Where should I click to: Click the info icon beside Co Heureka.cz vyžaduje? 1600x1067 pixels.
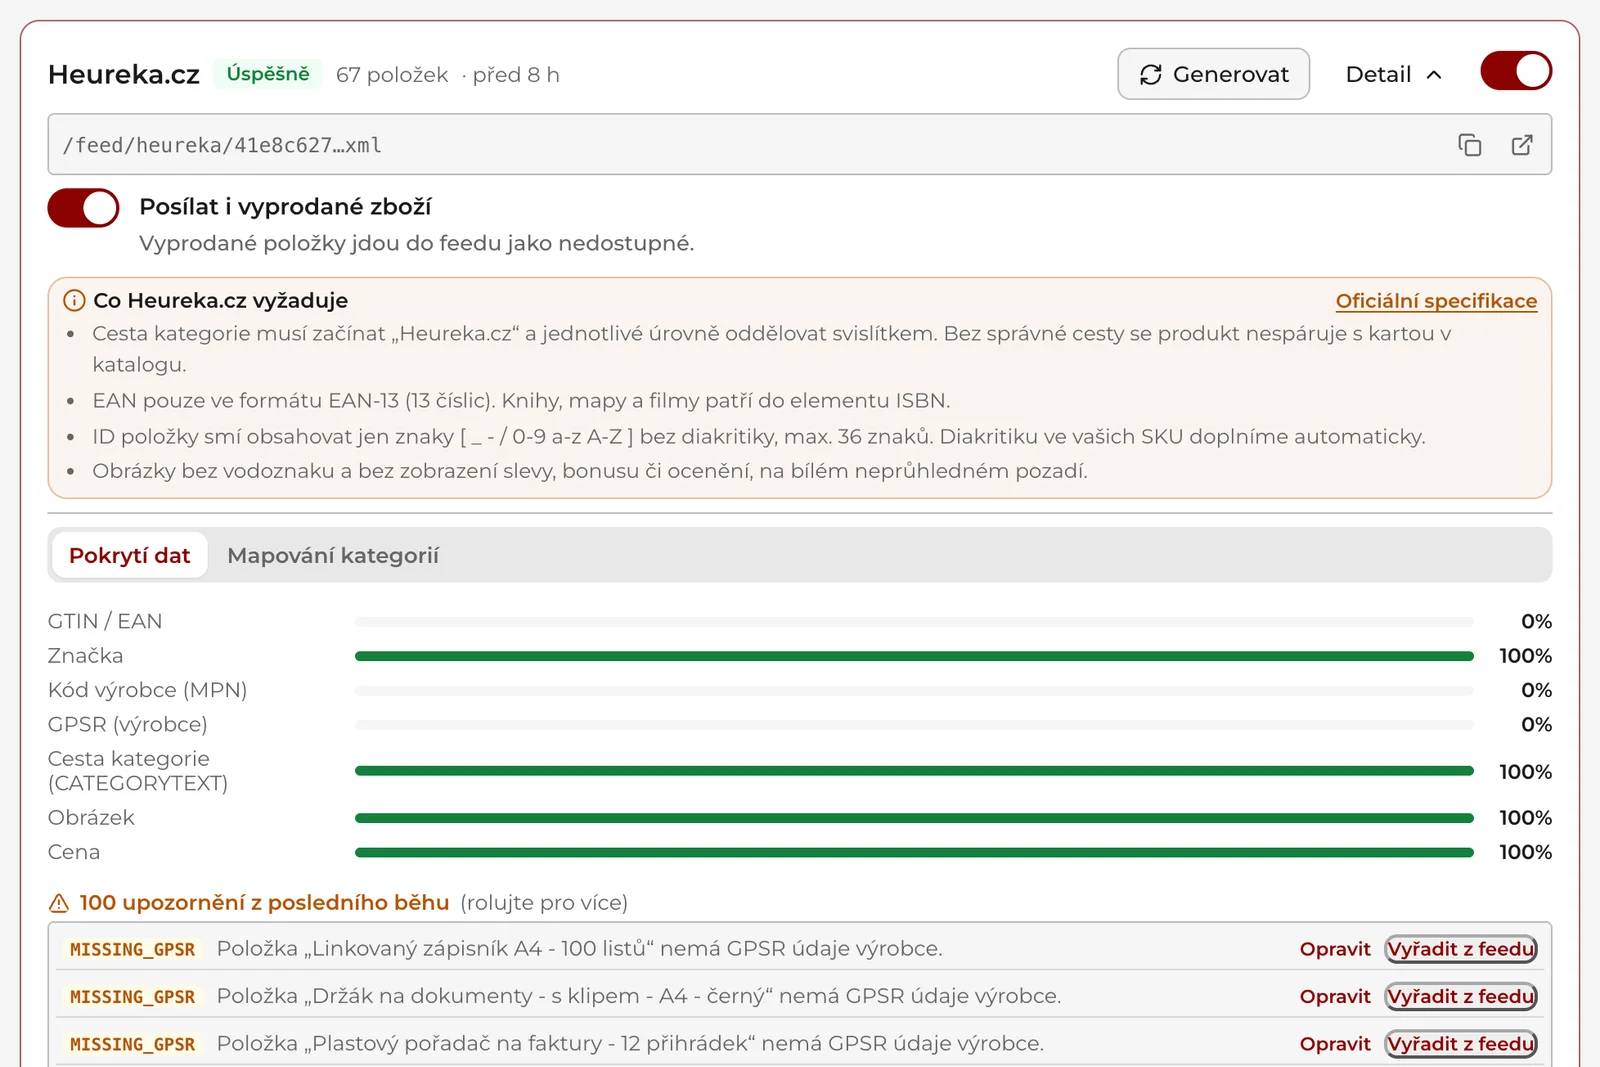(x=74, y=300)
